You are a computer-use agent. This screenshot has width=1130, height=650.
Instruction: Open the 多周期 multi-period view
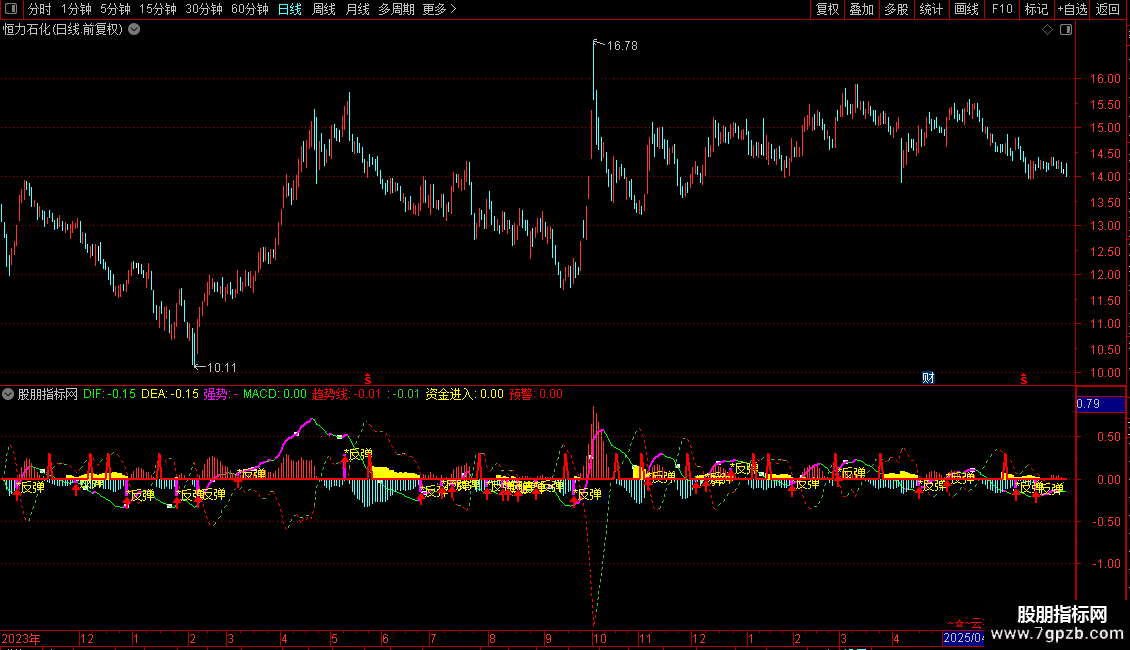pyautogui.click(x=396, y=9)
